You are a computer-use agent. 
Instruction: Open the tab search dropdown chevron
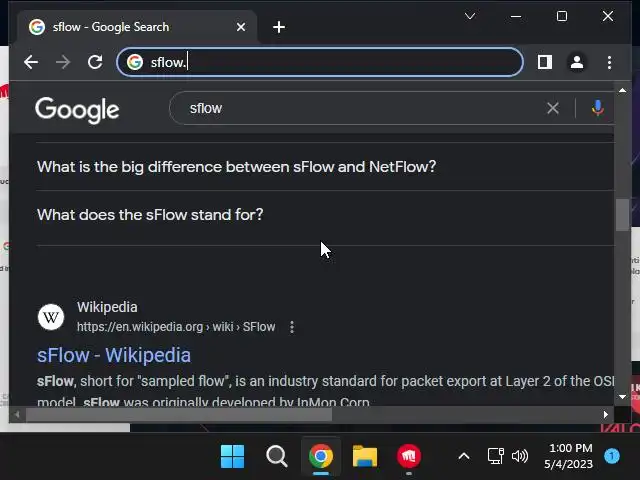[x=470, y=16]
